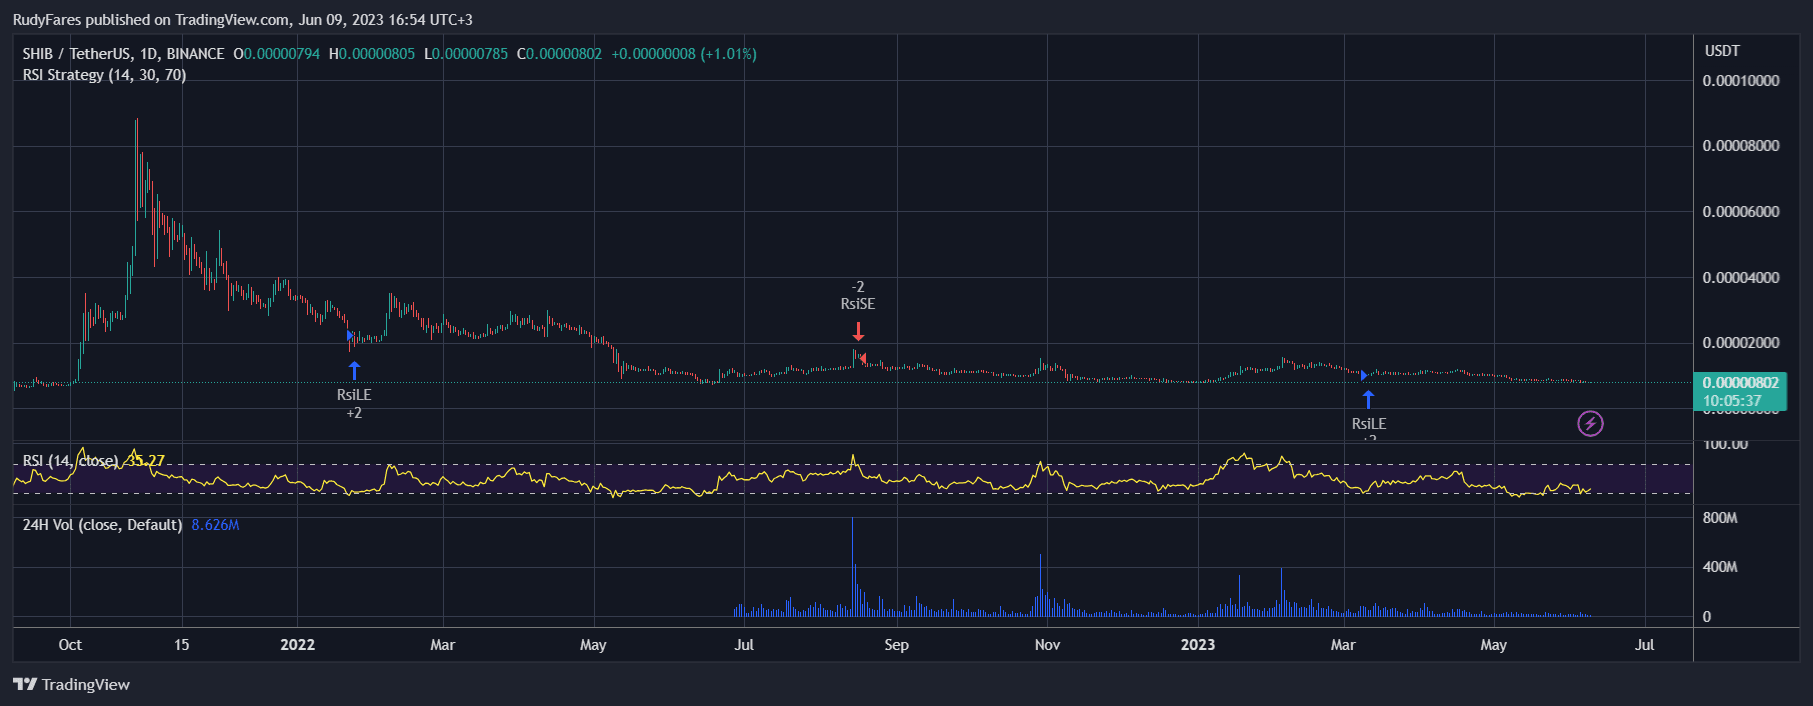Click the 2023 label on time axis

click(x=1197, y=645)
